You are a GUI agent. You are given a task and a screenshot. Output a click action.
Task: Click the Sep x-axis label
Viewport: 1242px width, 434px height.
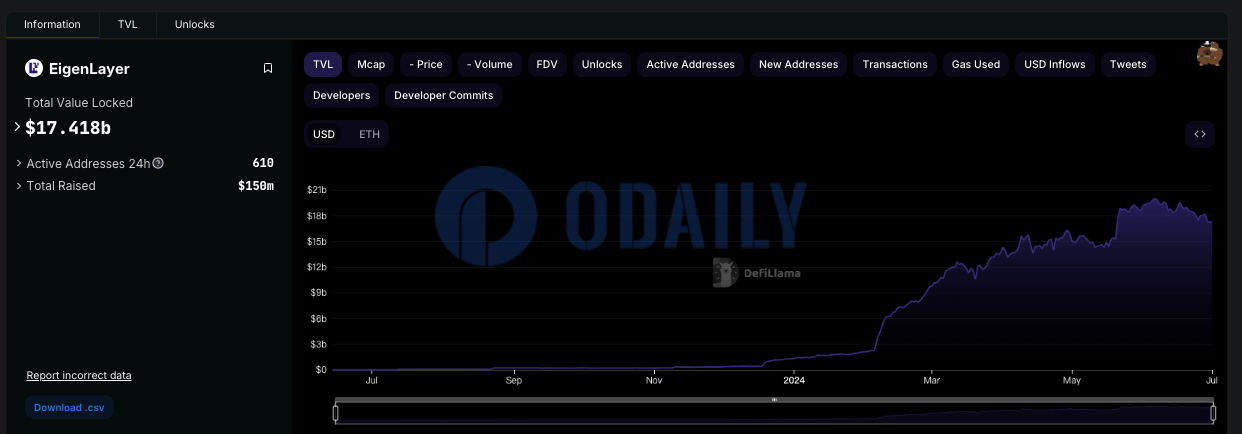coord(513,380)
